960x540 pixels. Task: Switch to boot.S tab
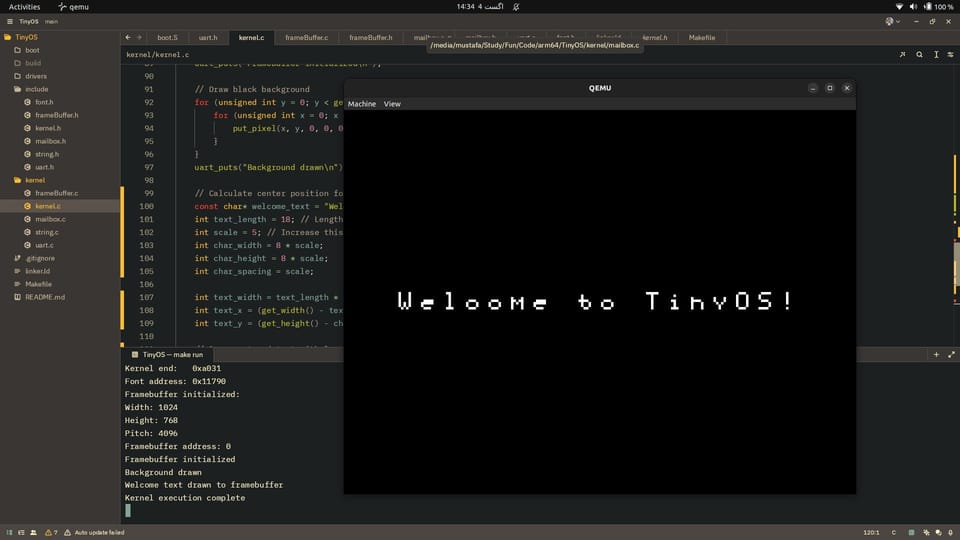tap(167, 37)
